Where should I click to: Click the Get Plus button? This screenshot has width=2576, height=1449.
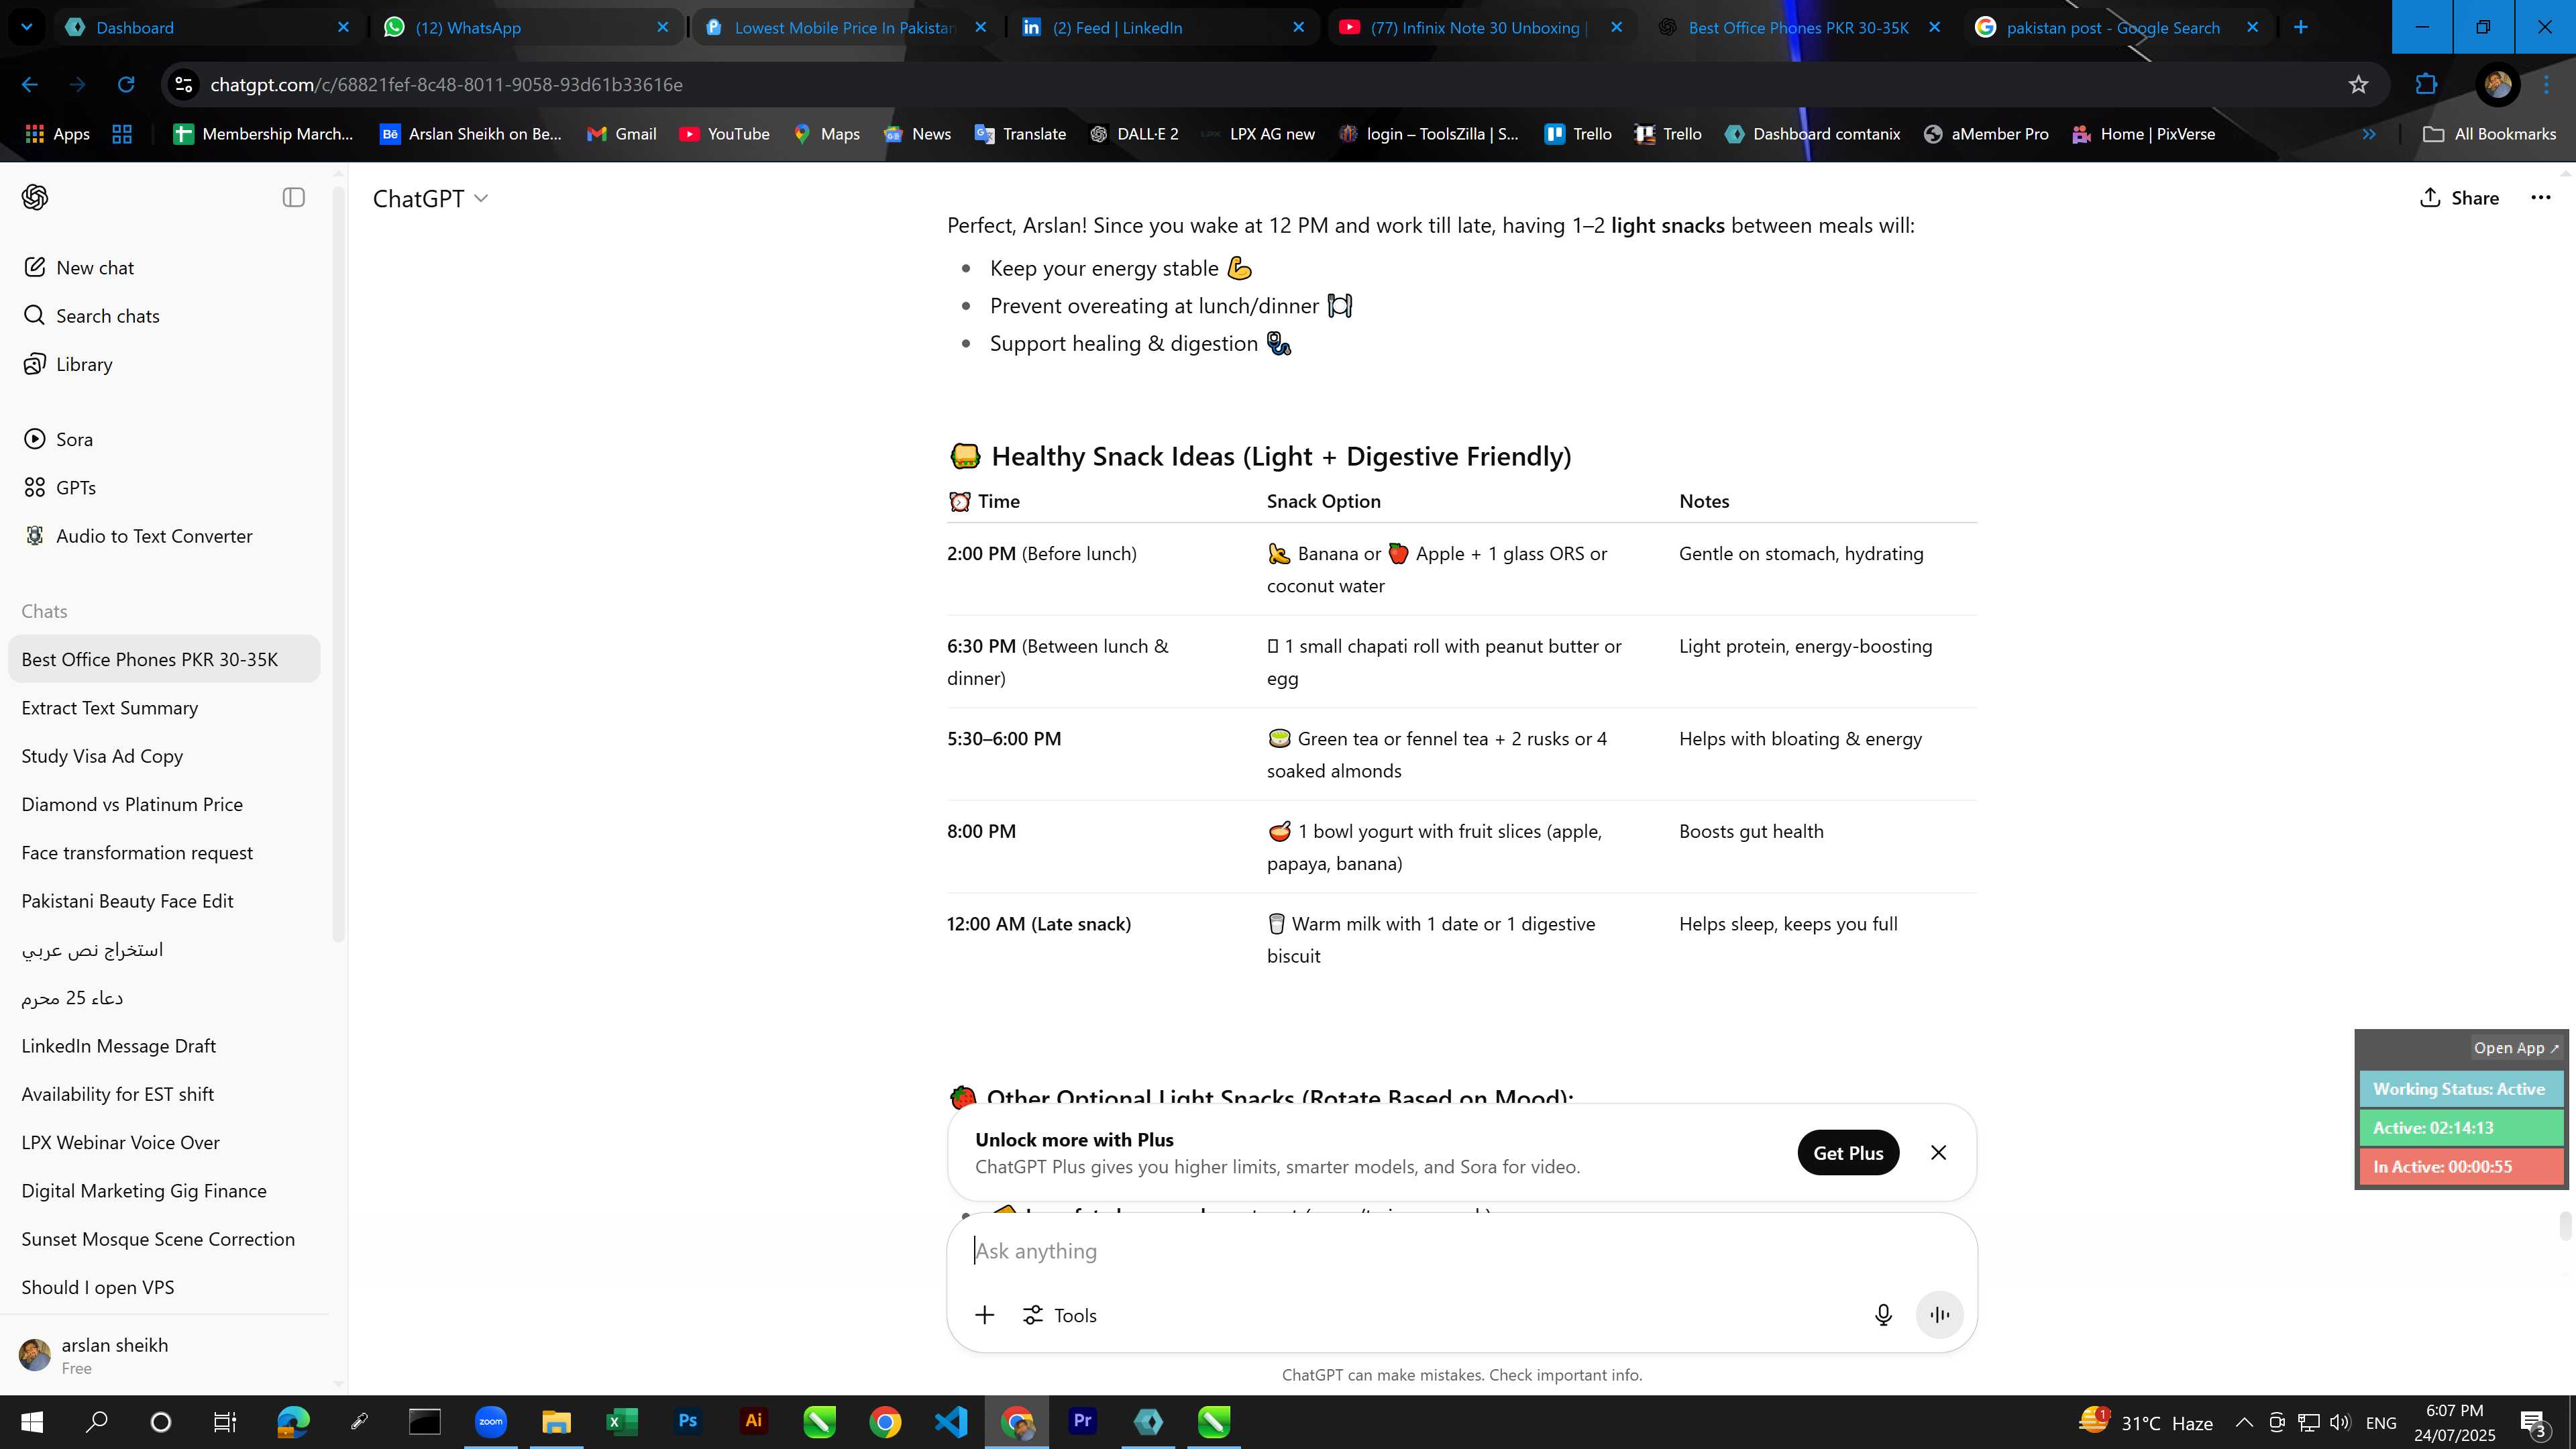[x=1848, y=1153]
